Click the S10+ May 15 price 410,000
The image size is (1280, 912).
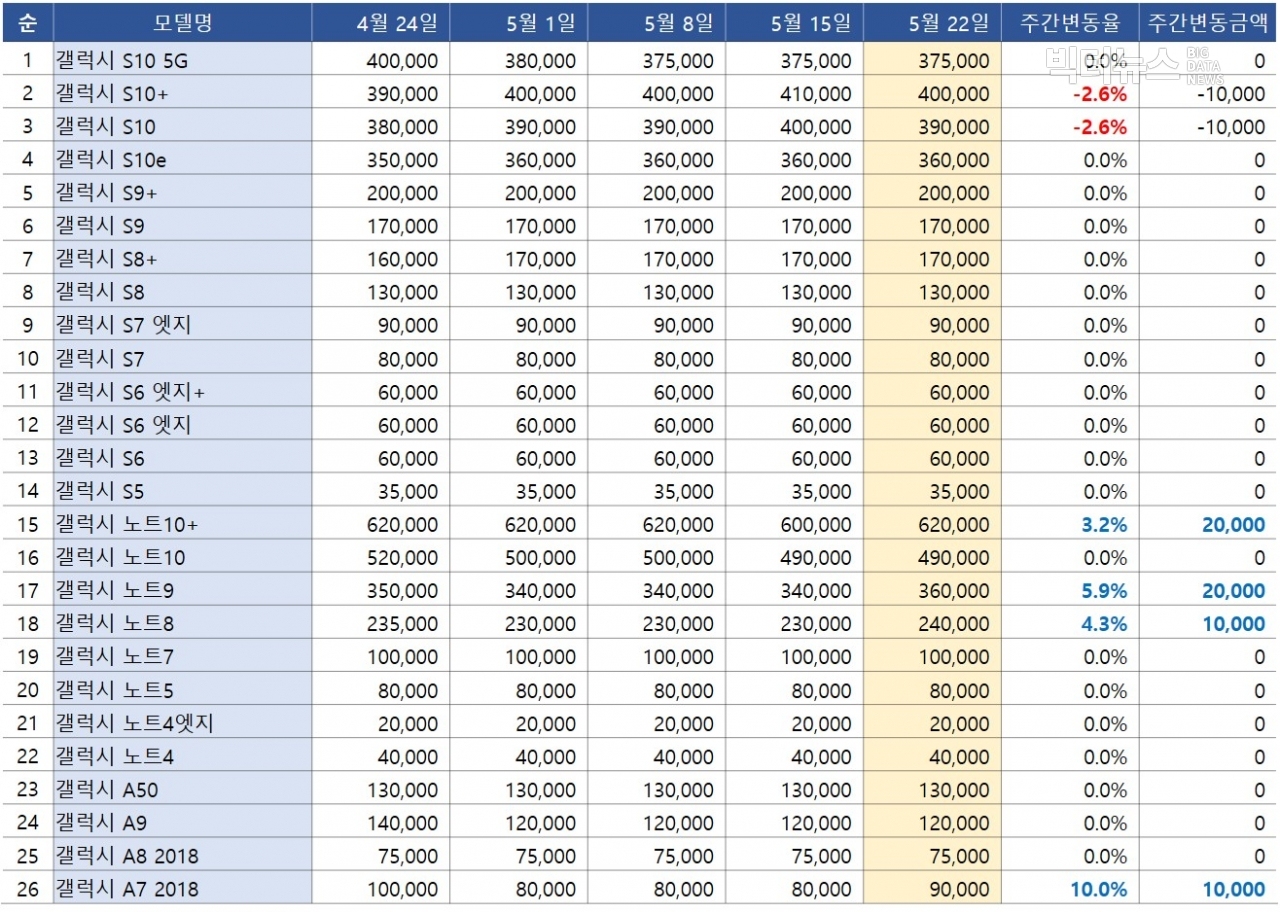pyautogui.click(x=816, y=94)
